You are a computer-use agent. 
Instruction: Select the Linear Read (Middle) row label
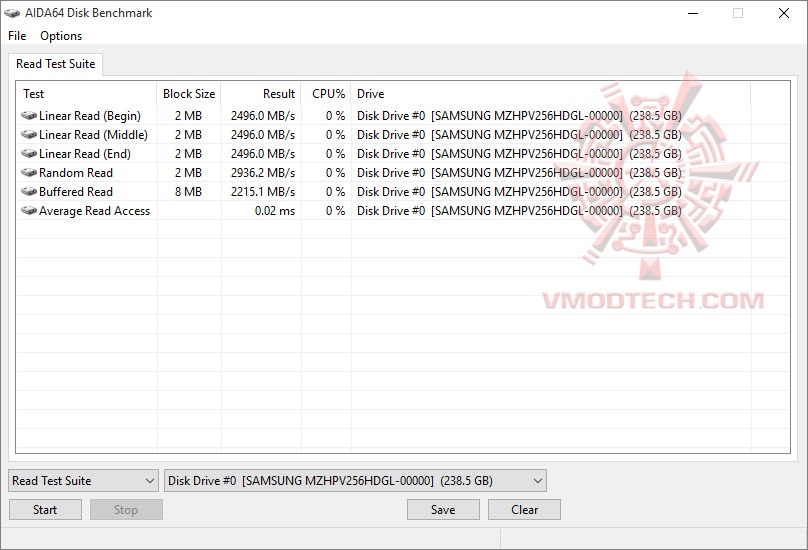(93, 135)
